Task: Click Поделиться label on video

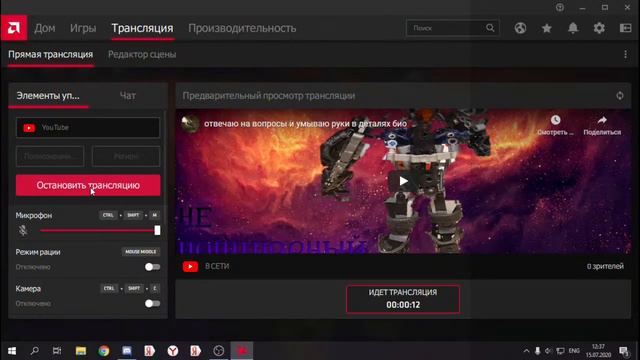Action: coord(602,132)
